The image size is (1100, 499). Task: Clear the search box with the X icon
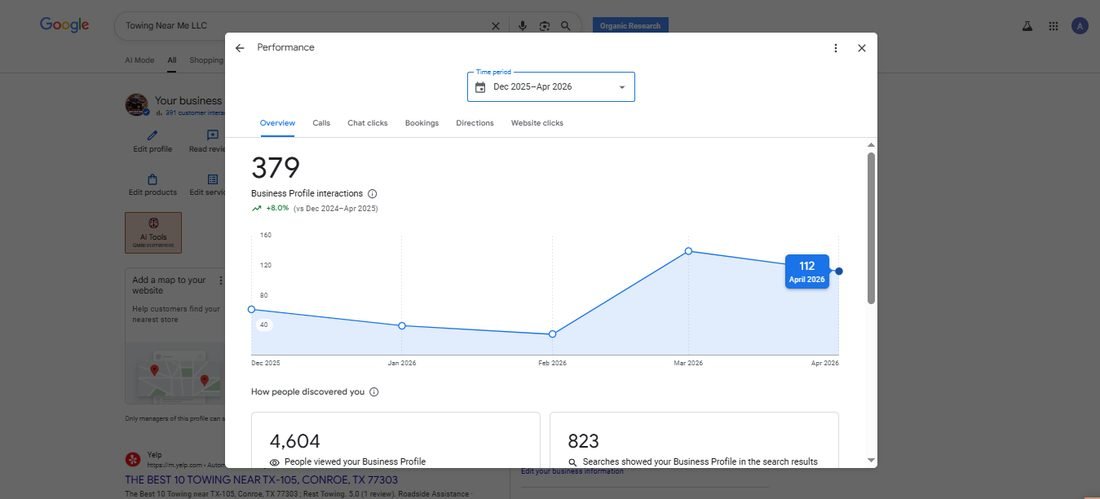[495, 26]
